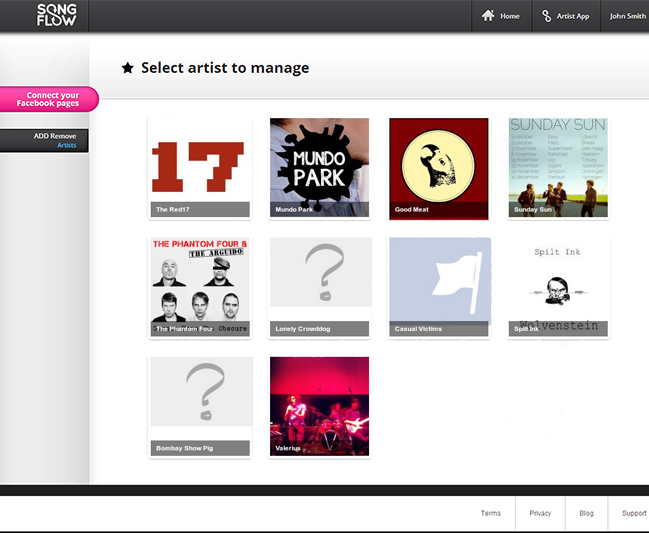
Task: Click the Privacy footer link
Action: pos(540,513)
